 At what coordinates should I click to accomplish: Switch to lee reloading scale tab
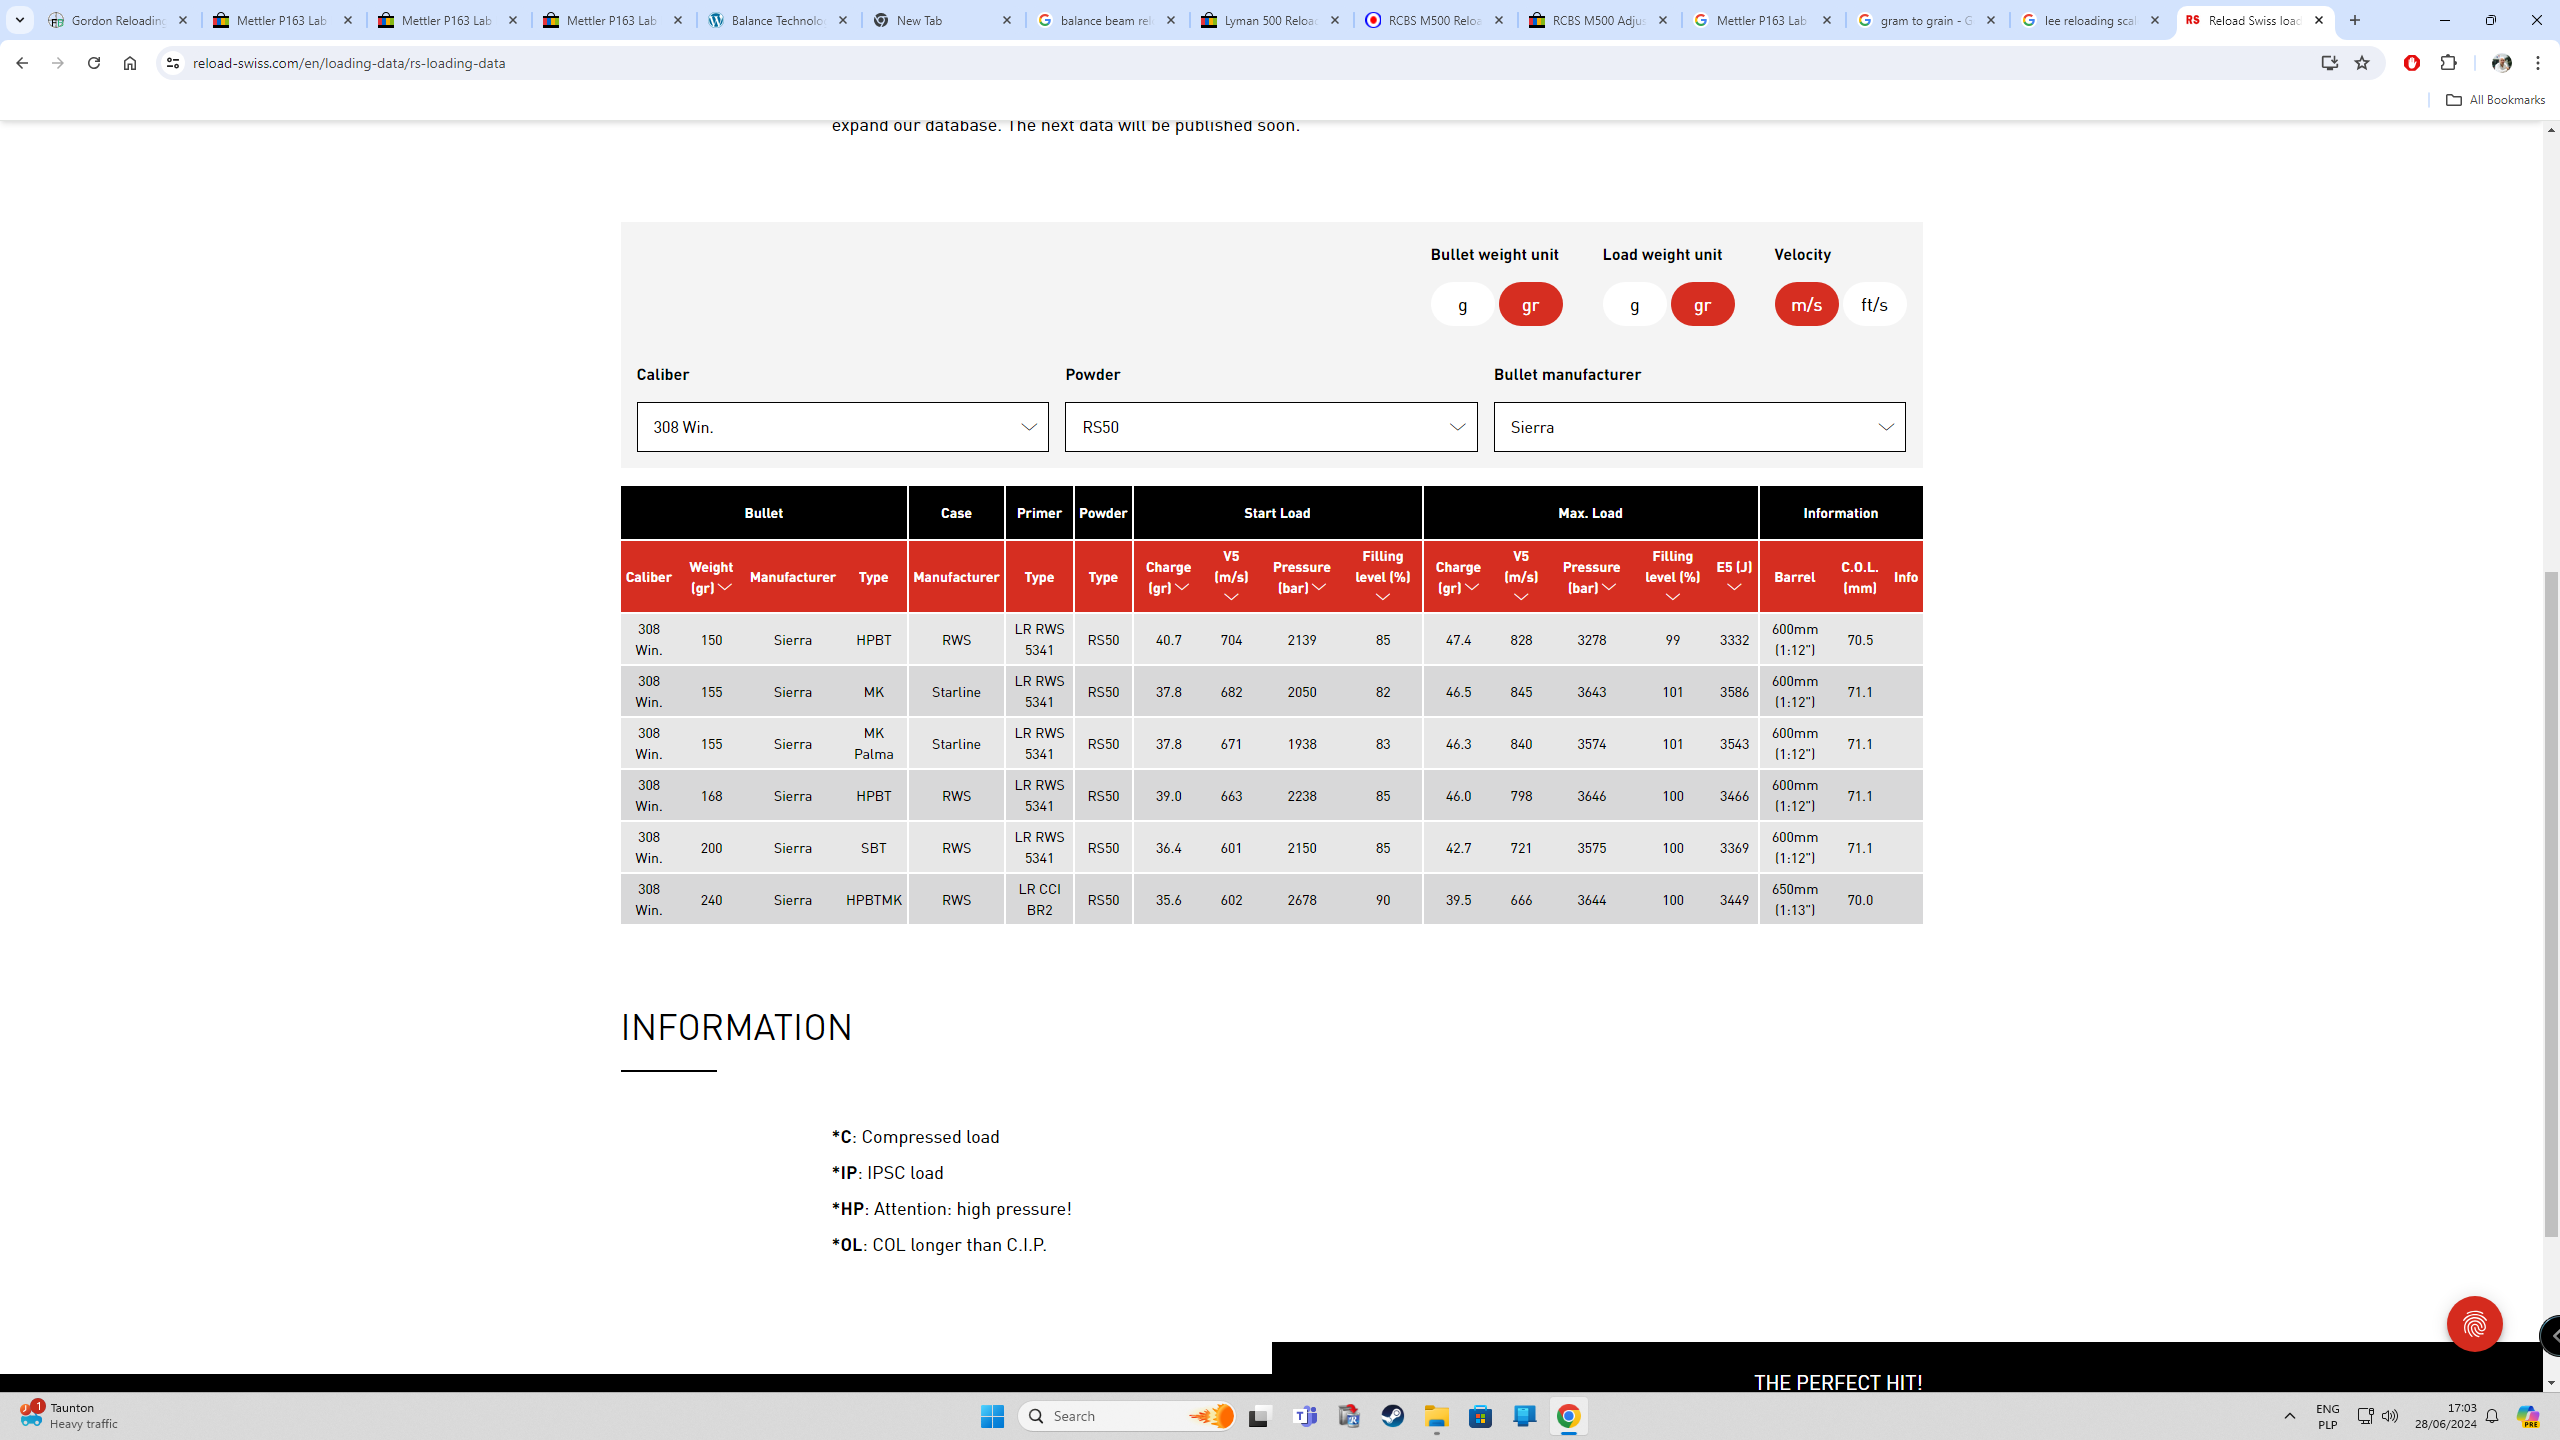pos(2091,20)
